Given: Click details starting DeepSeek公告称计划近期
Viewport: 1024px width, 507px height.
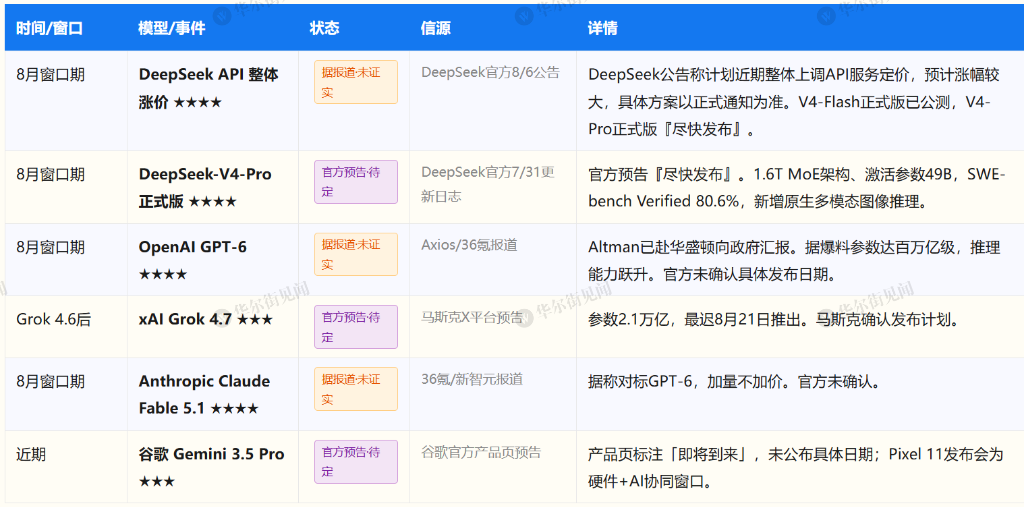Looking at the screenshot, I should (x=794, y=101).
